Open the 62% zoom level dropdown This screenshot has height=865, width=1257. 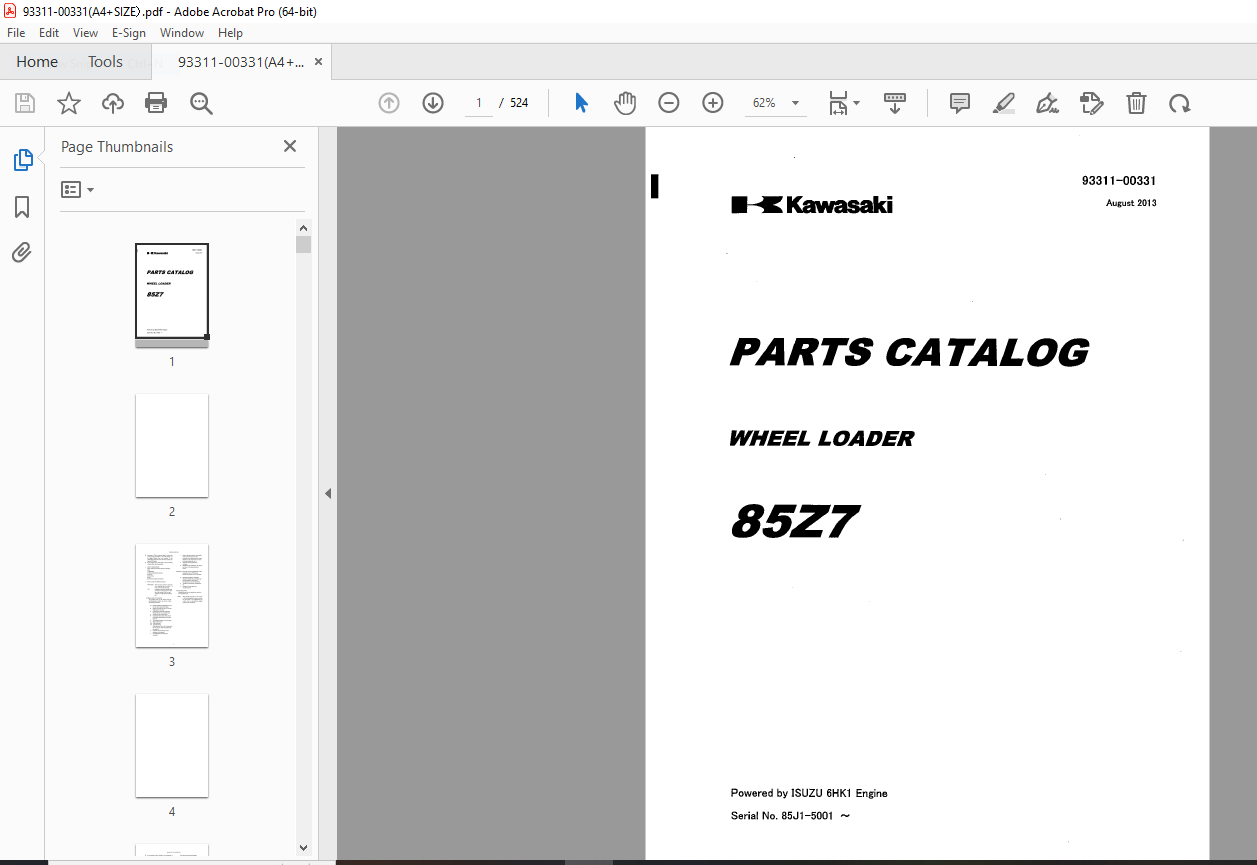(x=776, y=103)
